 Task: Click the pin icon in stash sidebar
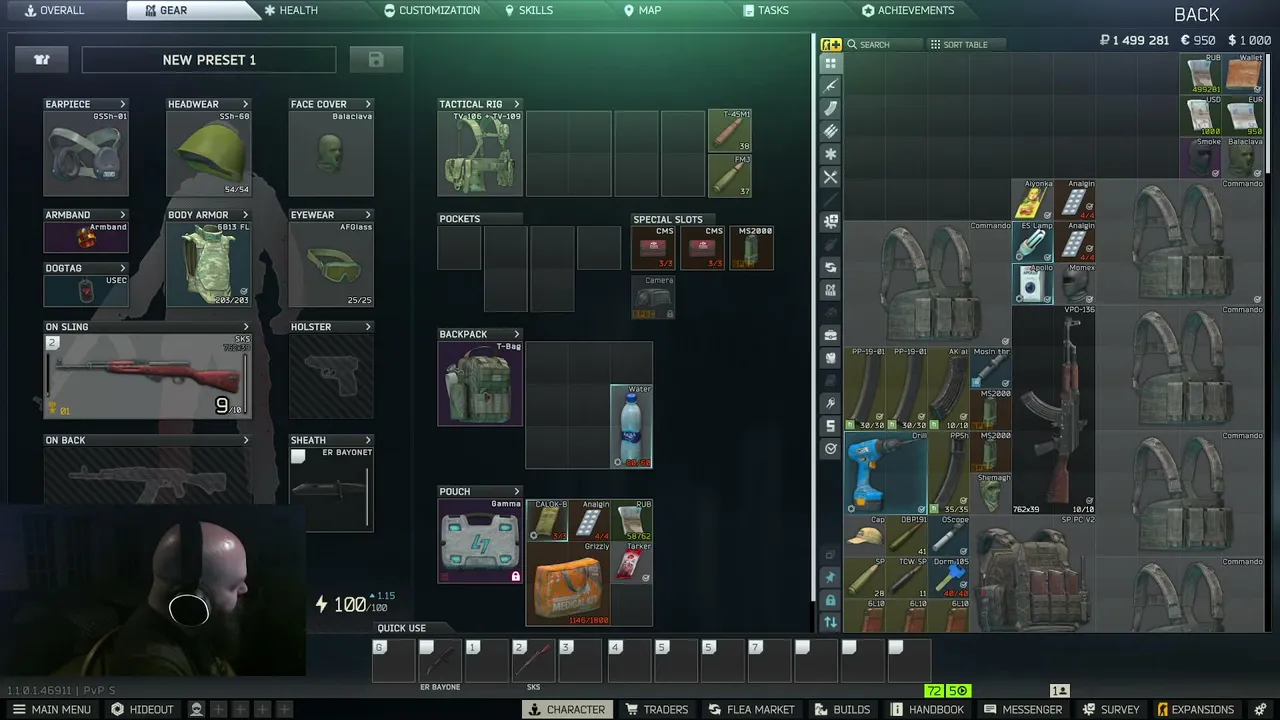click(830, 577)
